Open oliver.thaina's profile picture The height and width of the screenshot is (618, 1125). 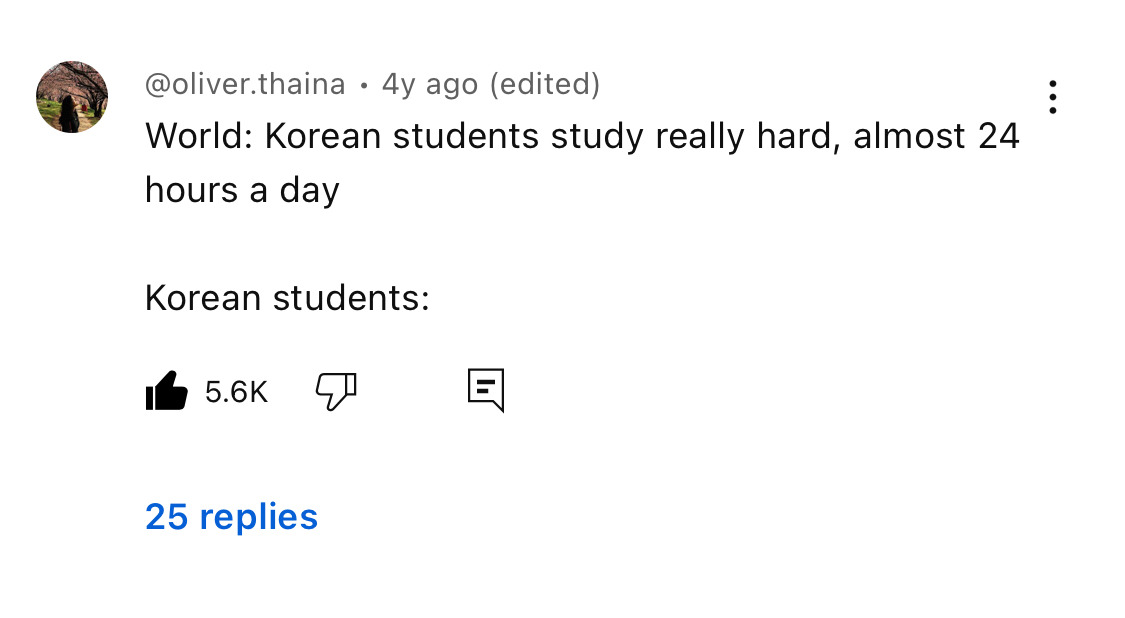(72, 97)
